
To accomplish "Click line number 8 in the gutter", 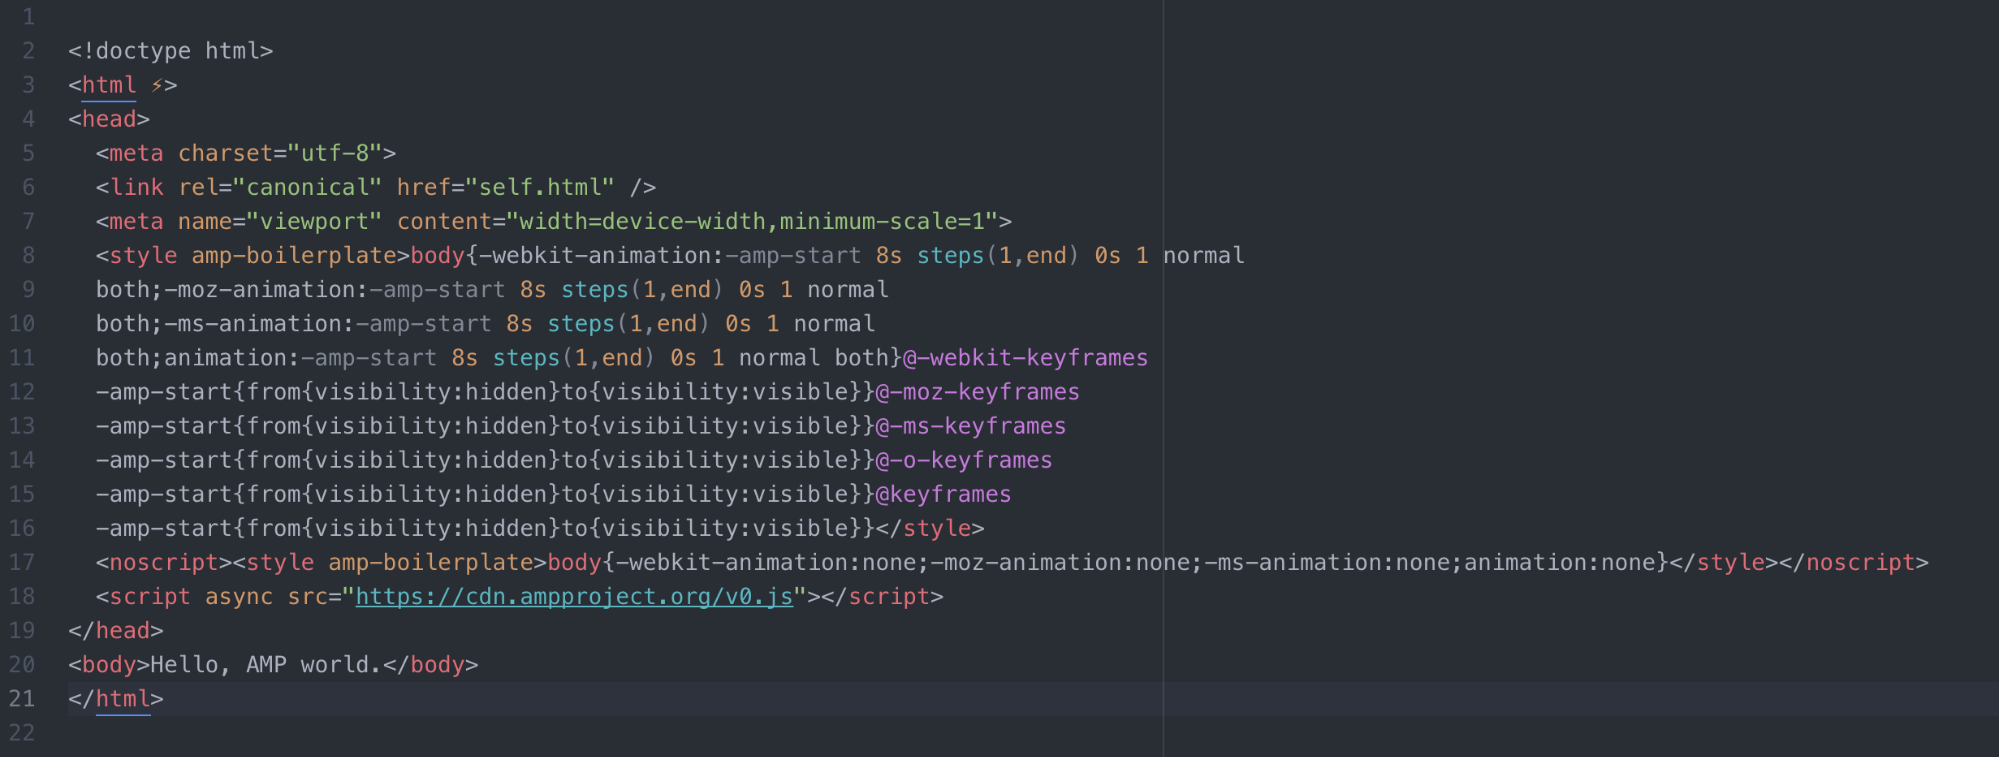I will click(x=28, y=256).
